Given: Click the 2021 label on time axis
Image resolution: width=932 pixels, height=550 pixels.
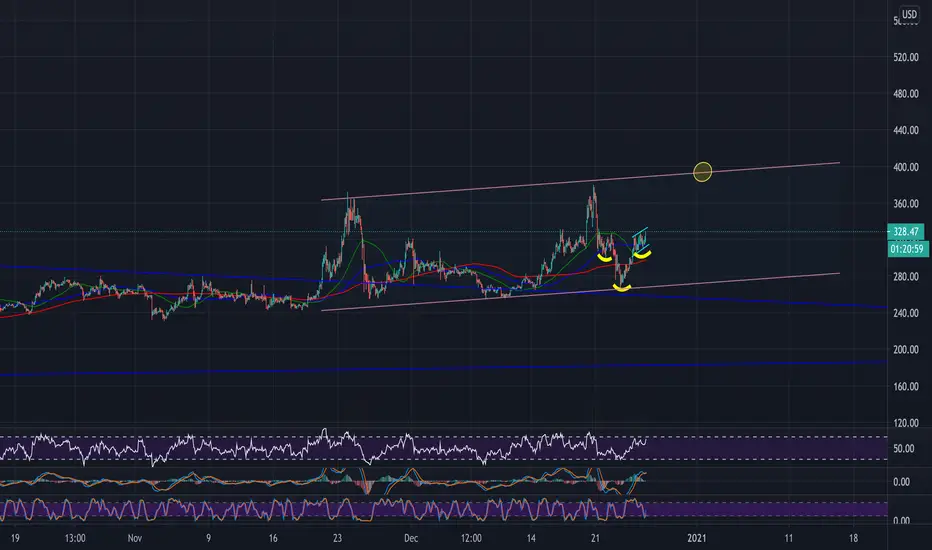Looking at the screenshot, I should 697,538.
